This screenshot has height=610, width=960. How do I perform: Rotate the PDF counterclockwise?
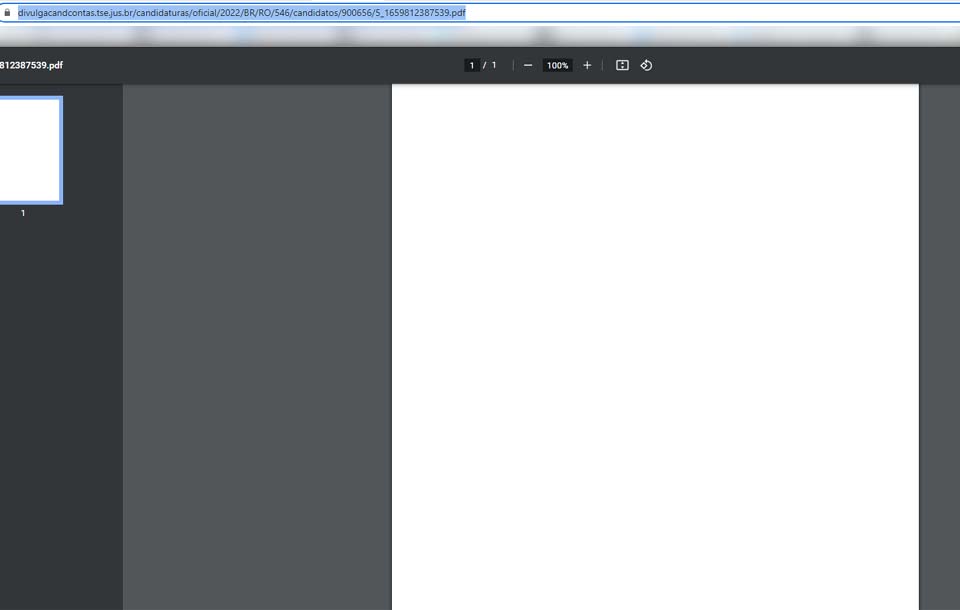pos(646,65)
